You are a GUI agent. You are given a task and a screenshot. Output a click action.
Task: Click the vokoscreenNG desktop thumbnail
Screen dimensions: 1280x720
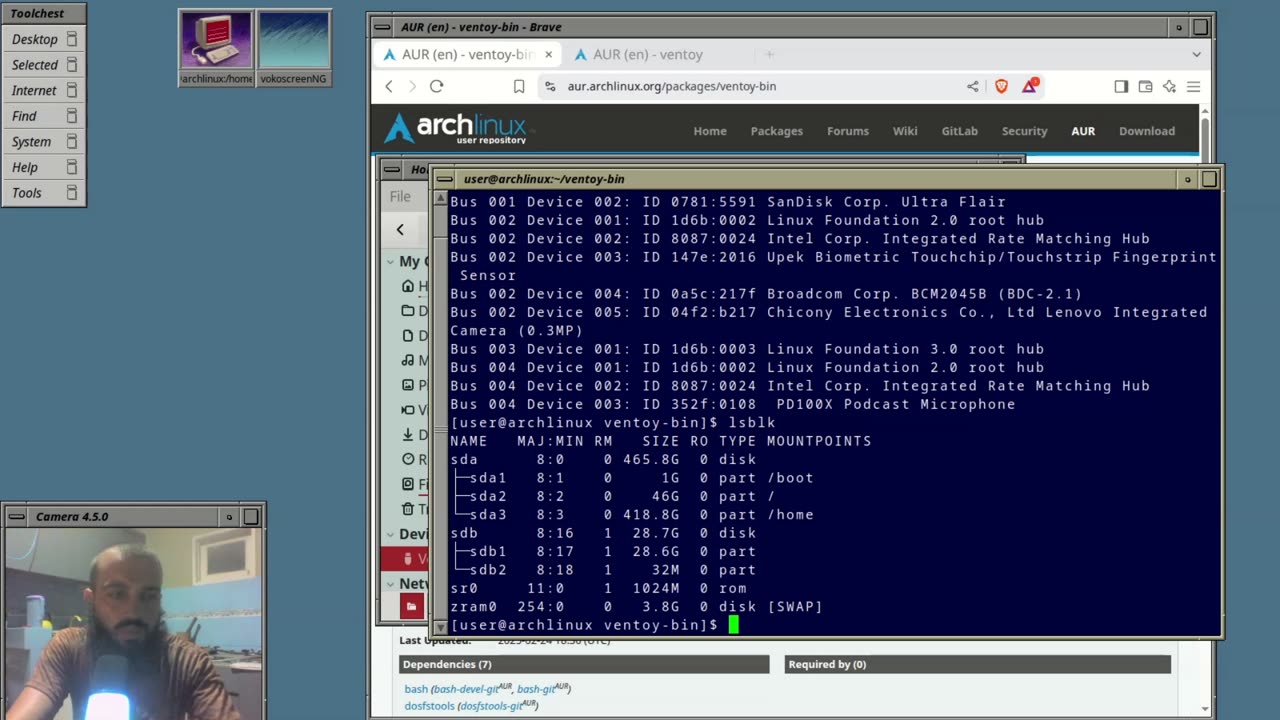(294, 48)
